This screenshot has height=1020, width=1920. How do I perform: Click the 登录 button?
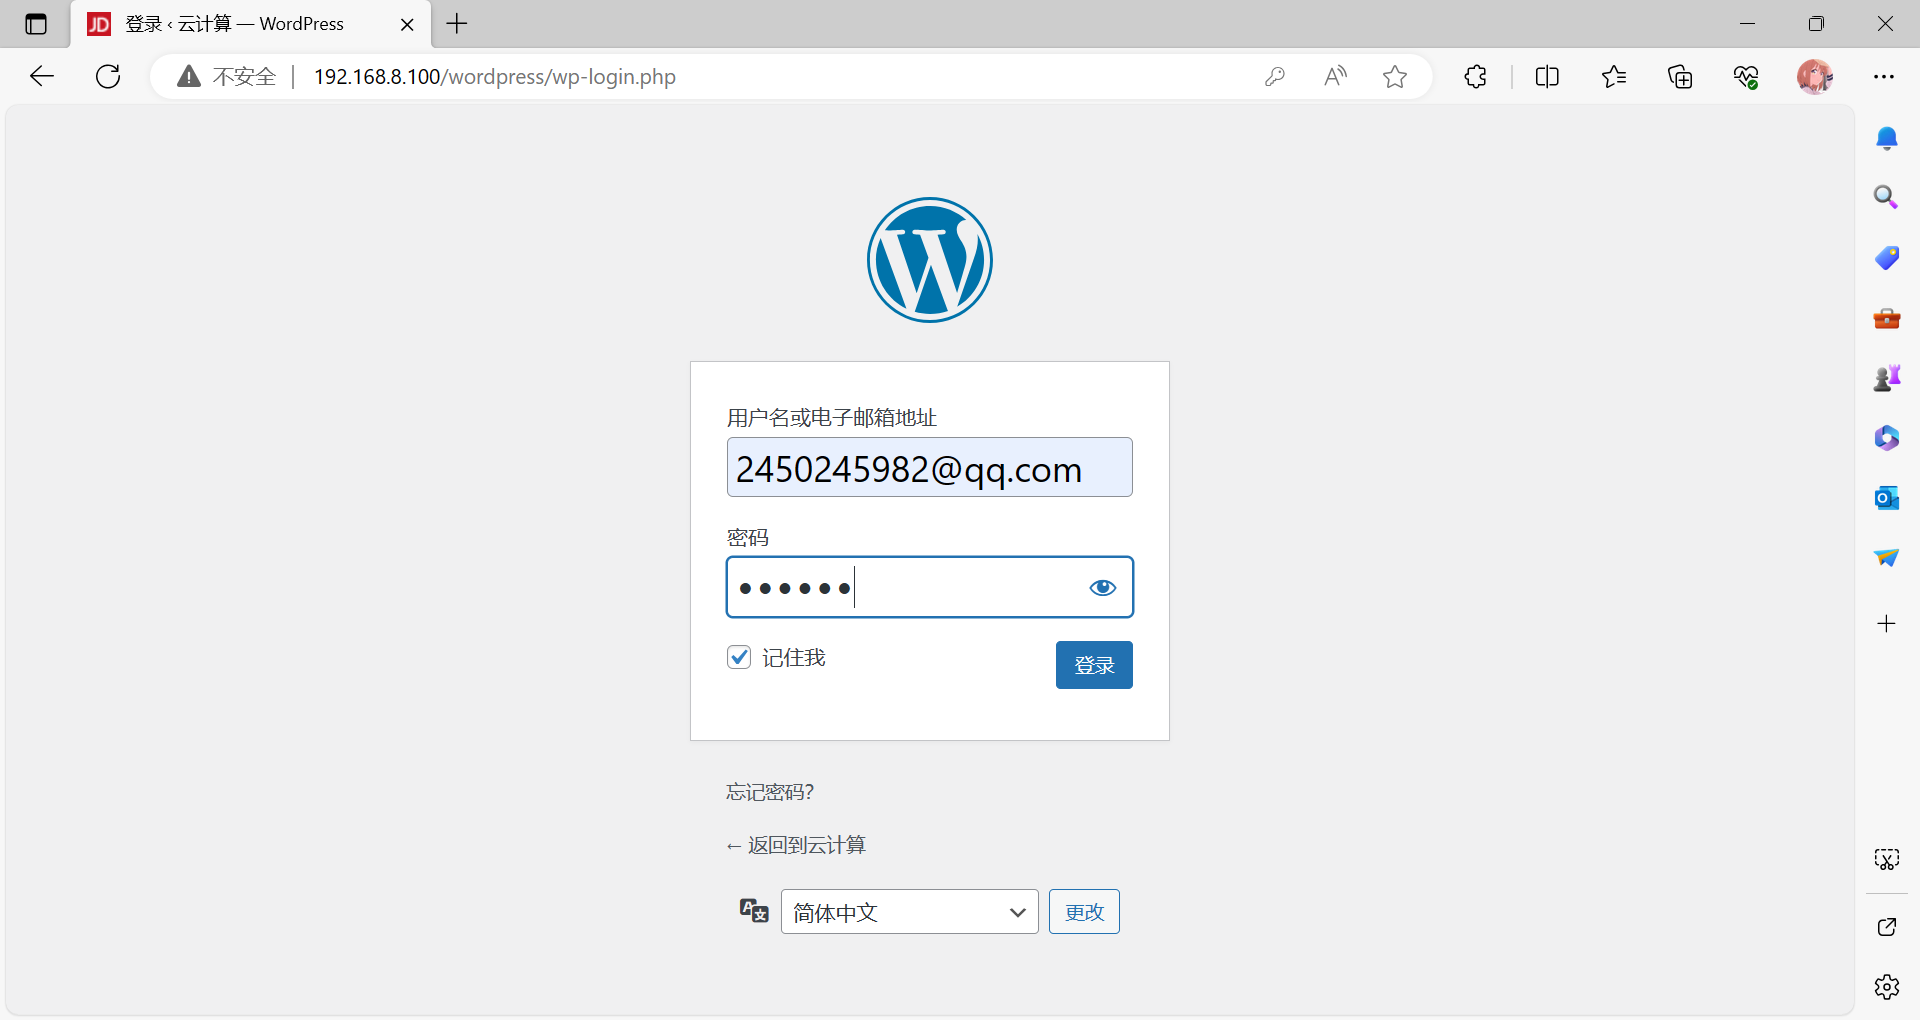pyautogui.click(x=1094, y=665)
